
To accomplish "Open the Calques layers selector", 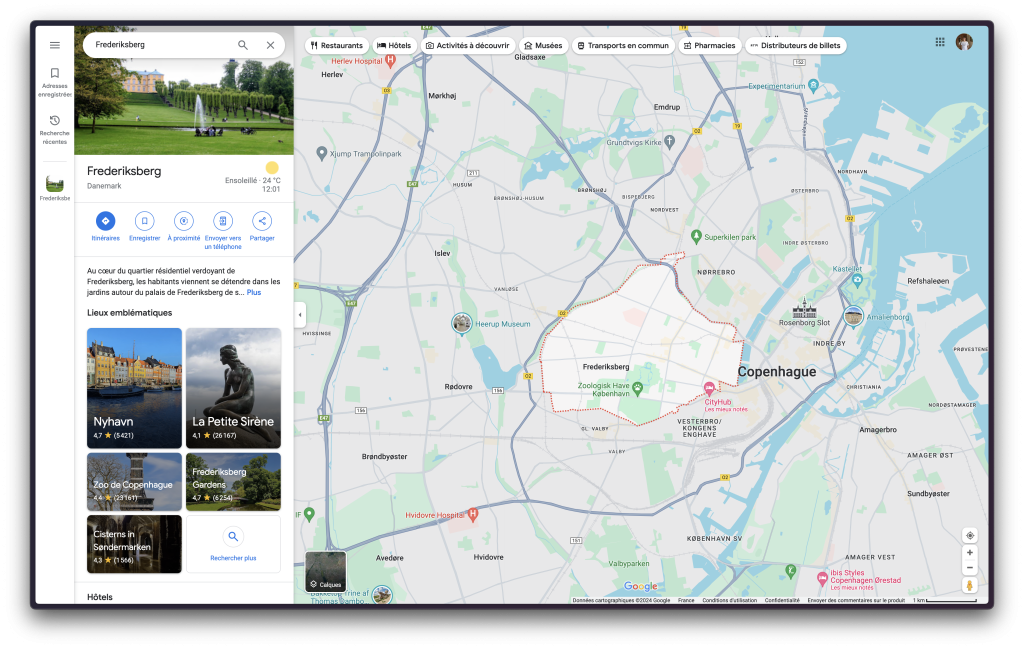I will click(x=325, y=572).
